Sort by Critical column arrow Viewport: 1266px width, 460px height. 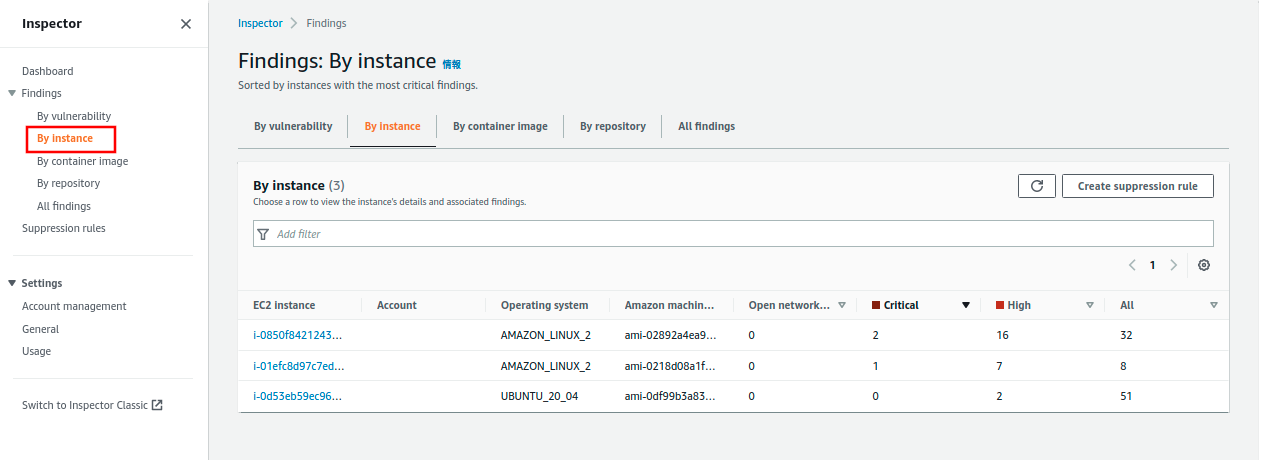[x=965, y=306]
